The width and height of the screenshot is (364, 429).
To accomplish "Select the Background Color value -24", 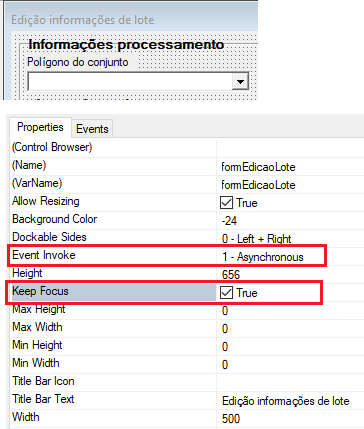I will (x=229, y=221).
